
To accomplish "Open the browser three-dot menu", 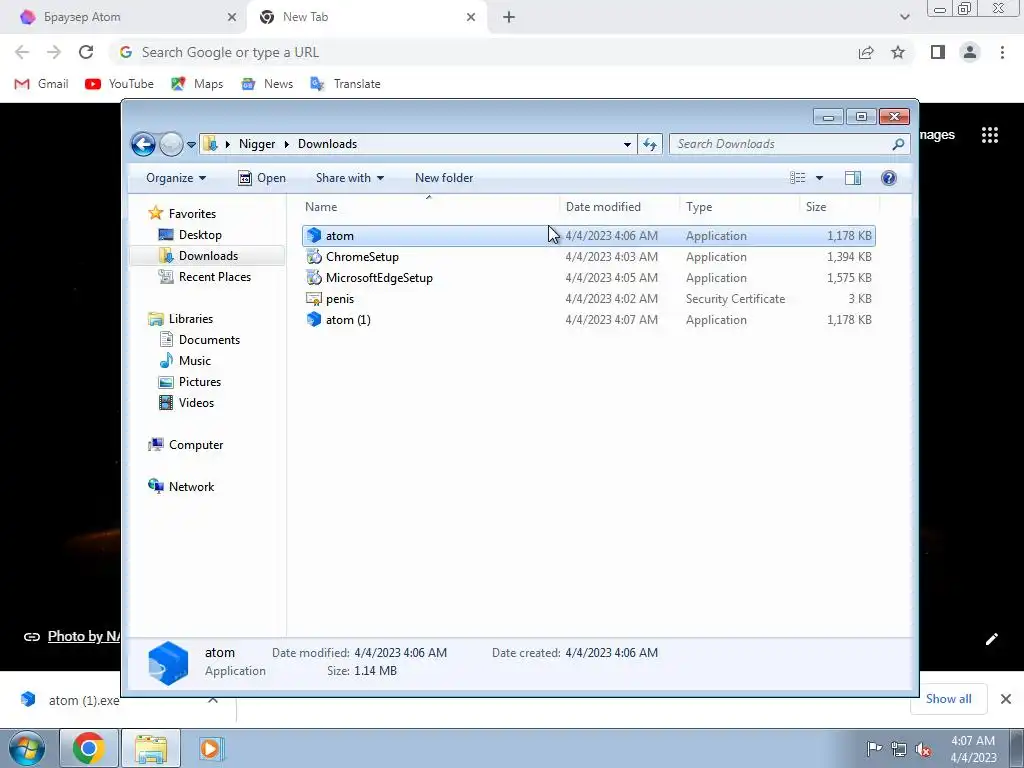I will pyautogui.click(x=1002, y=52).
